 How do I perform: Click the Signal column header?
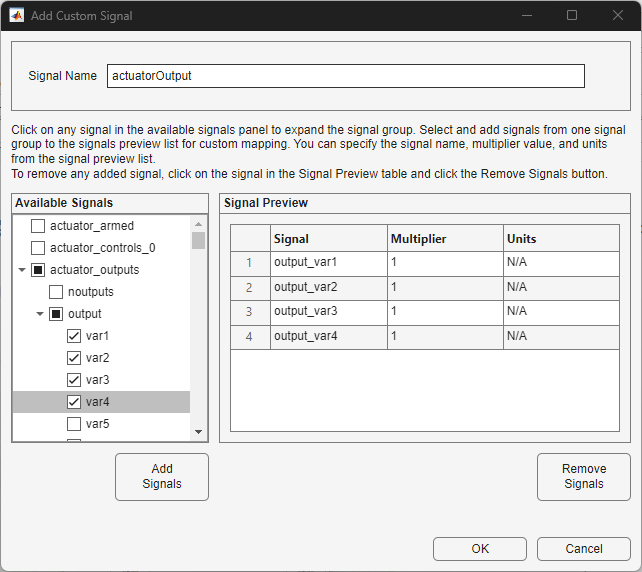(329, 238)
